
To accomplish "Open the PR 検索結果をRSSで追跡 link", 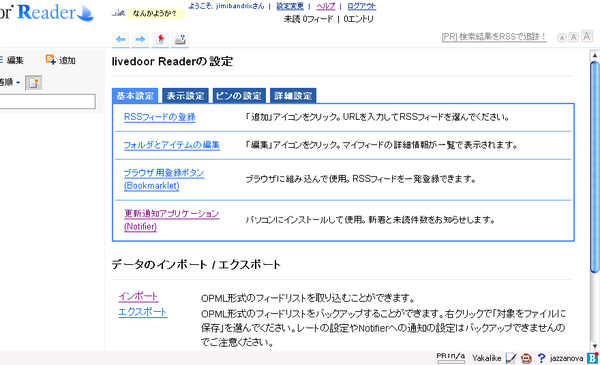I will pos(494,37).
